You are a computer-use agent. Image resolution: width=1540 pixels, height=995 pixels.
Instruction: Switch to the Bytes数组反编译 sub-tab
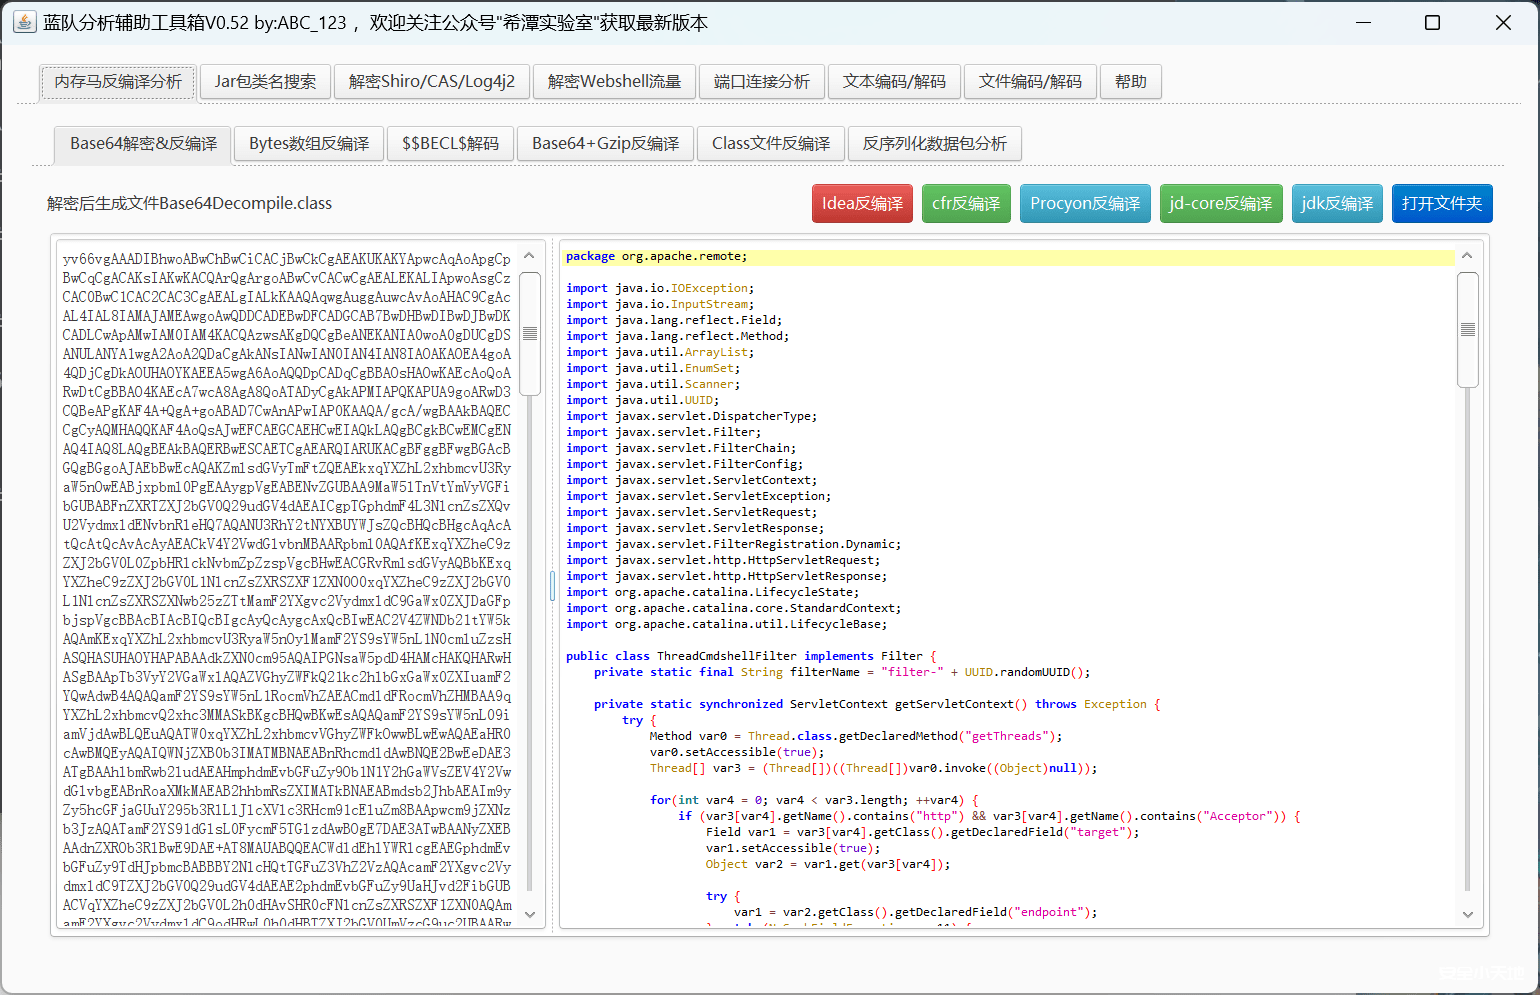point(308,143)
